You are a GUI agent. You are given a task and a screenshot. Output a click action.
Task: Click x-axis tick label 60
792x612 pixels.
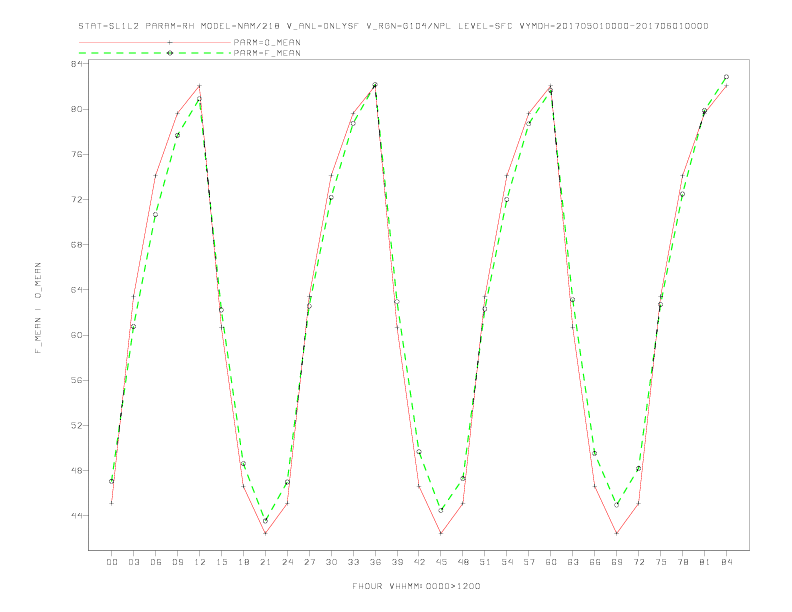tap(551, 562)
